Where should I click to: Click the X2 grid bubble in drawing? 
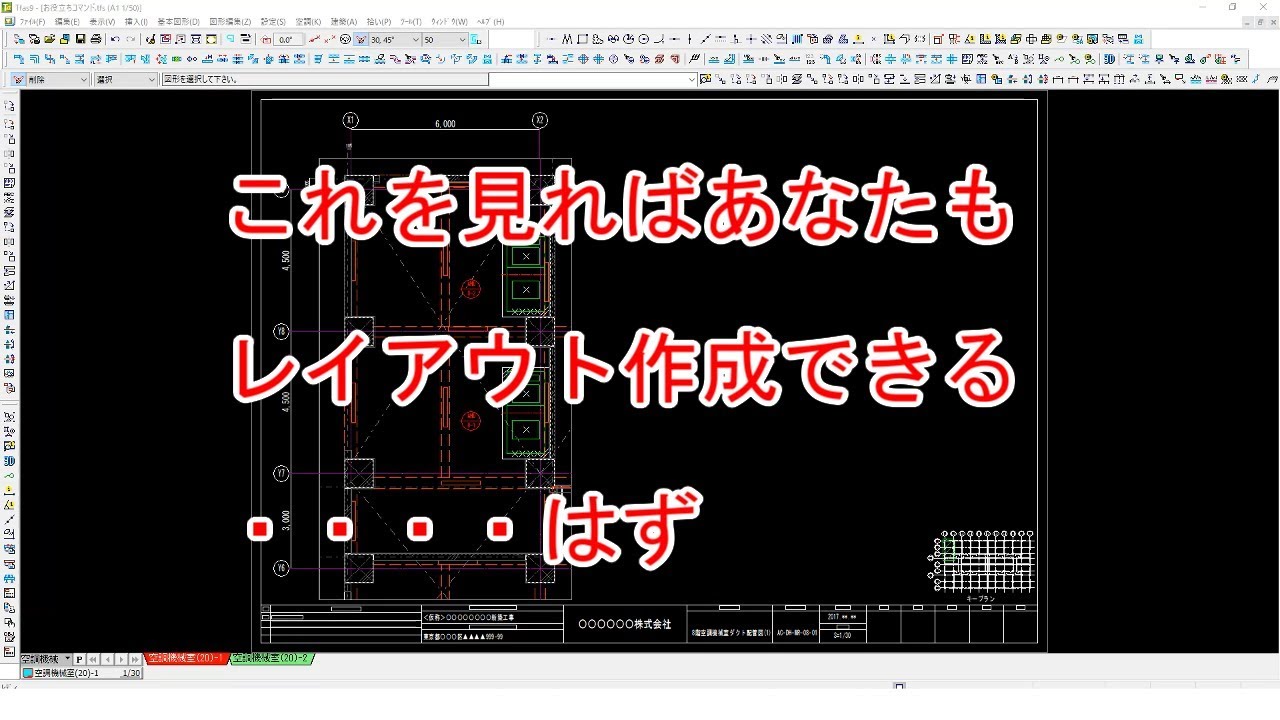540,120
